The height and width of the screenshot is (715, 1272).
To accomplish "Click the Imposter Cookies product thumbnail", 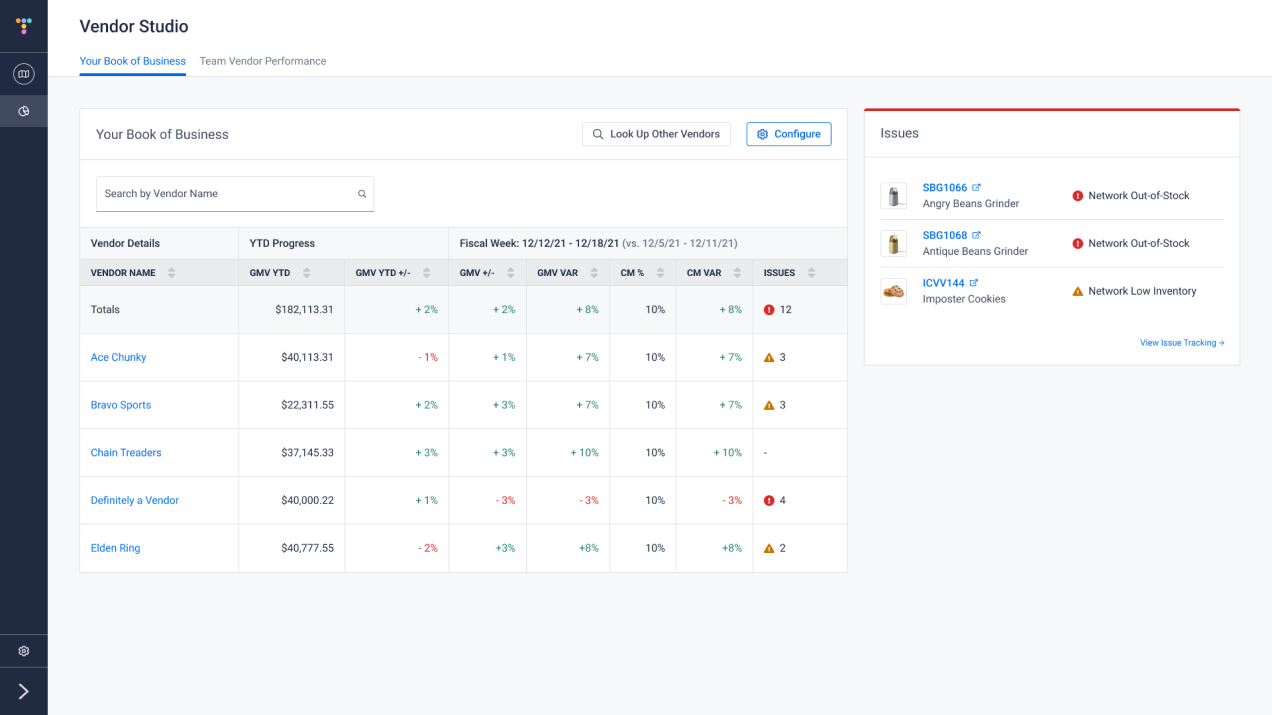I will (x=893, y=291).
